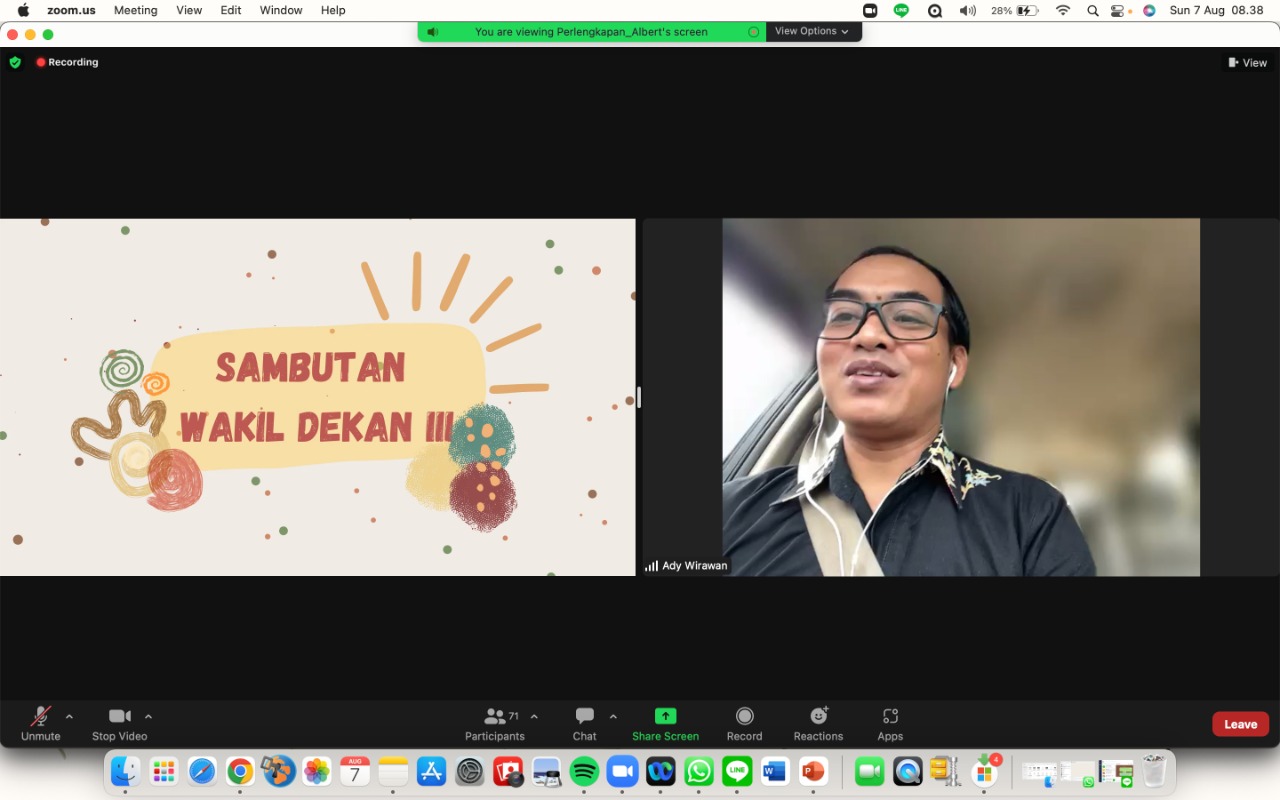Click the View layout button
Viewport: 1280px width, 800px height.
(x=1248, y=62)
